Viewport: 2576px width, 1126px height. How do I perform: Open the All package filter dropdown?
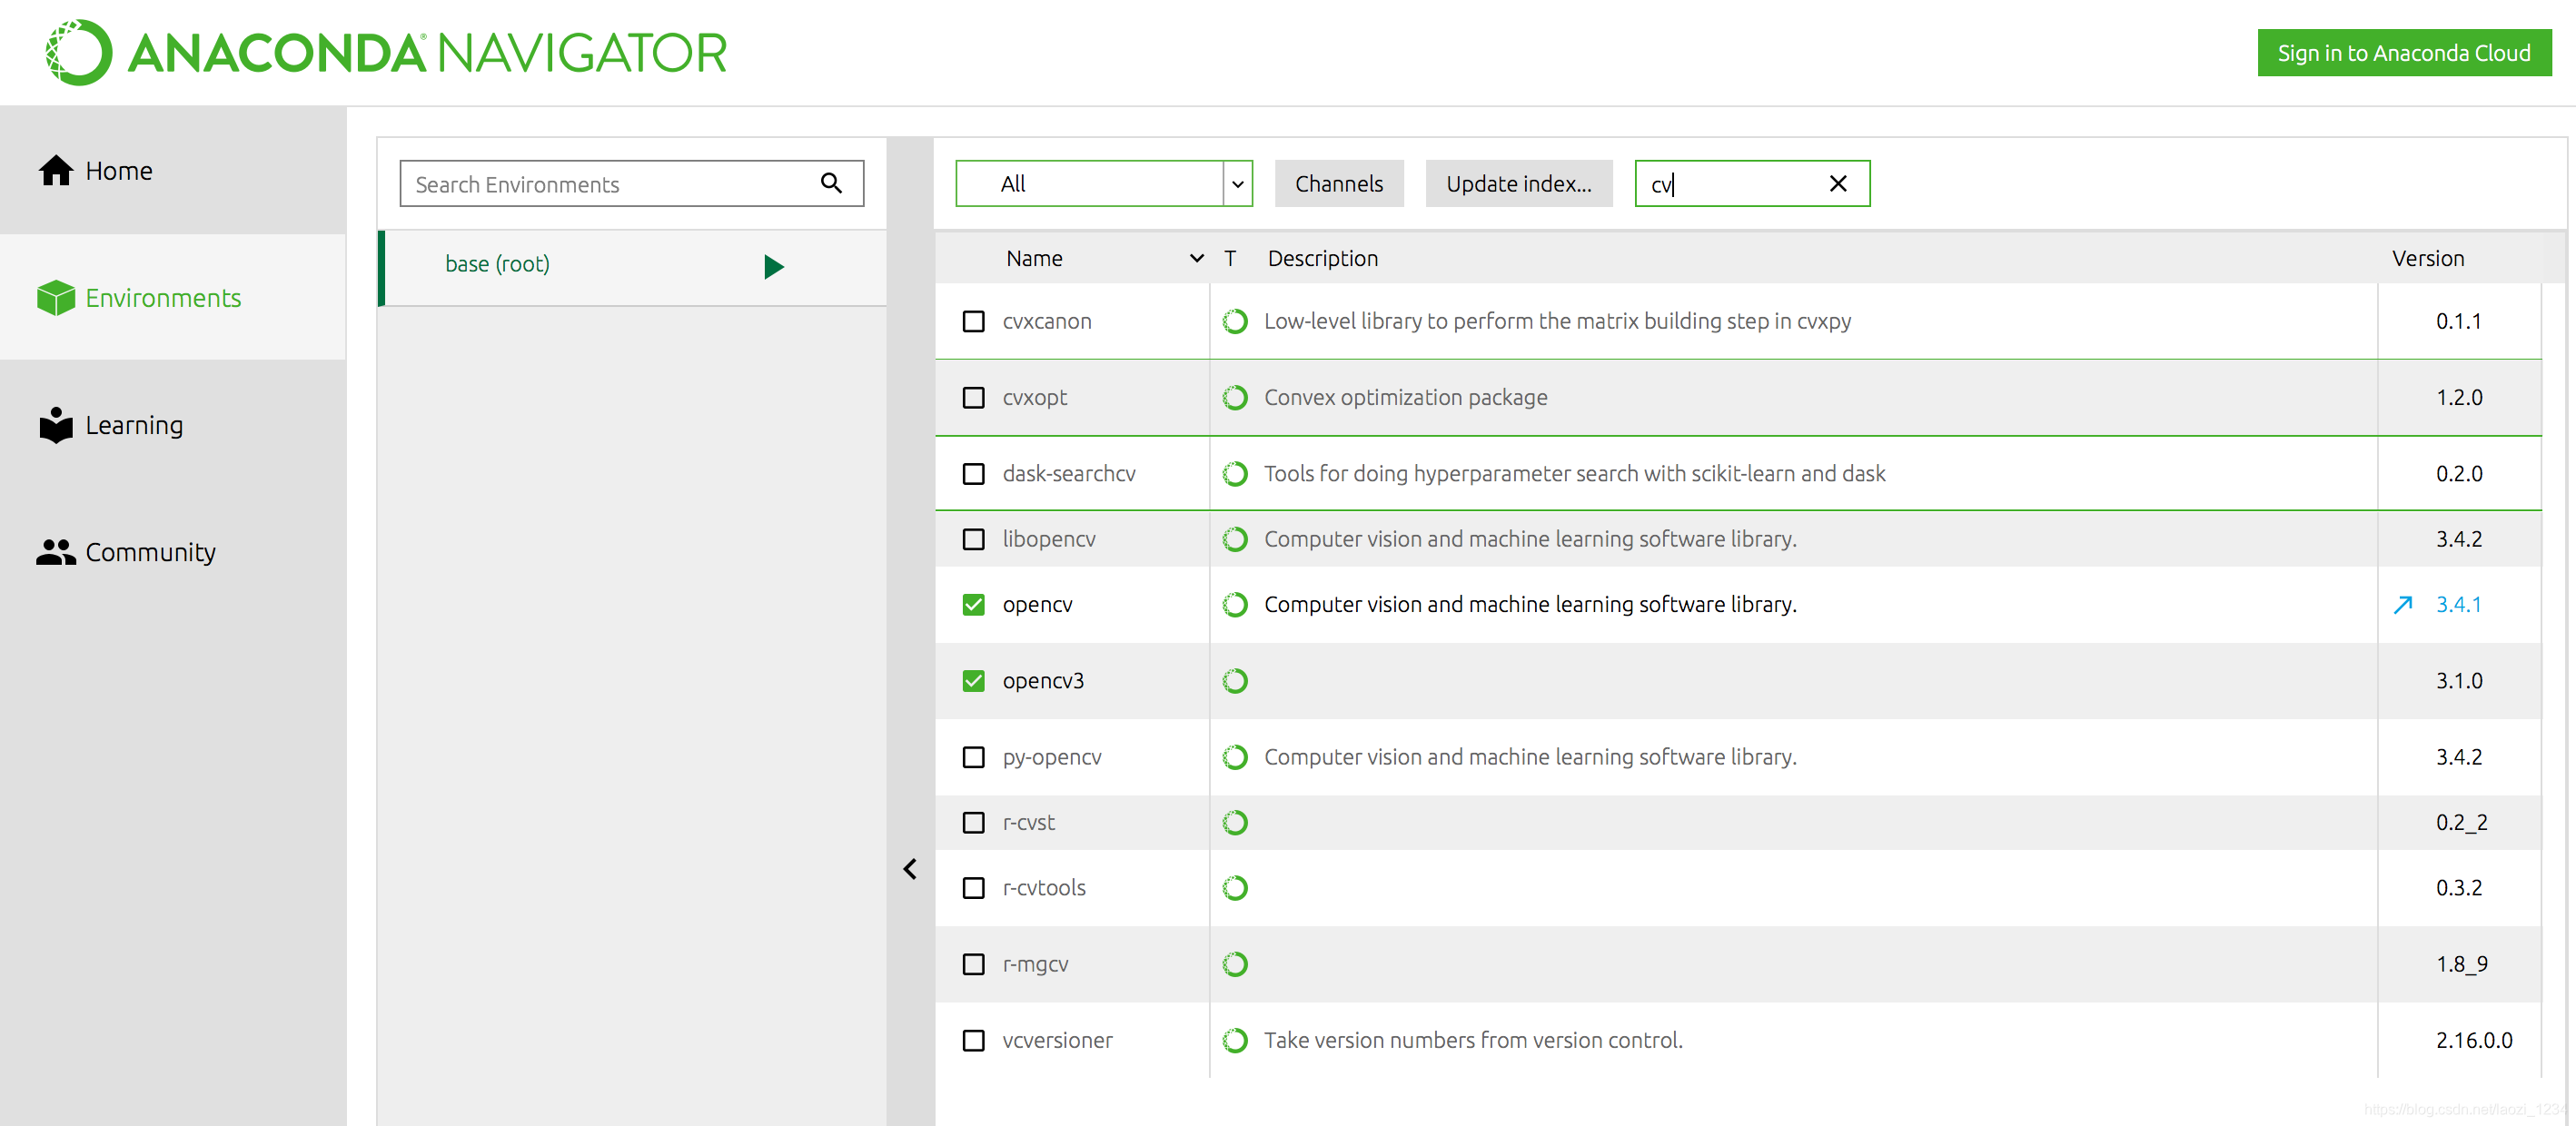pyautogui.click(x=1237, y=184)
